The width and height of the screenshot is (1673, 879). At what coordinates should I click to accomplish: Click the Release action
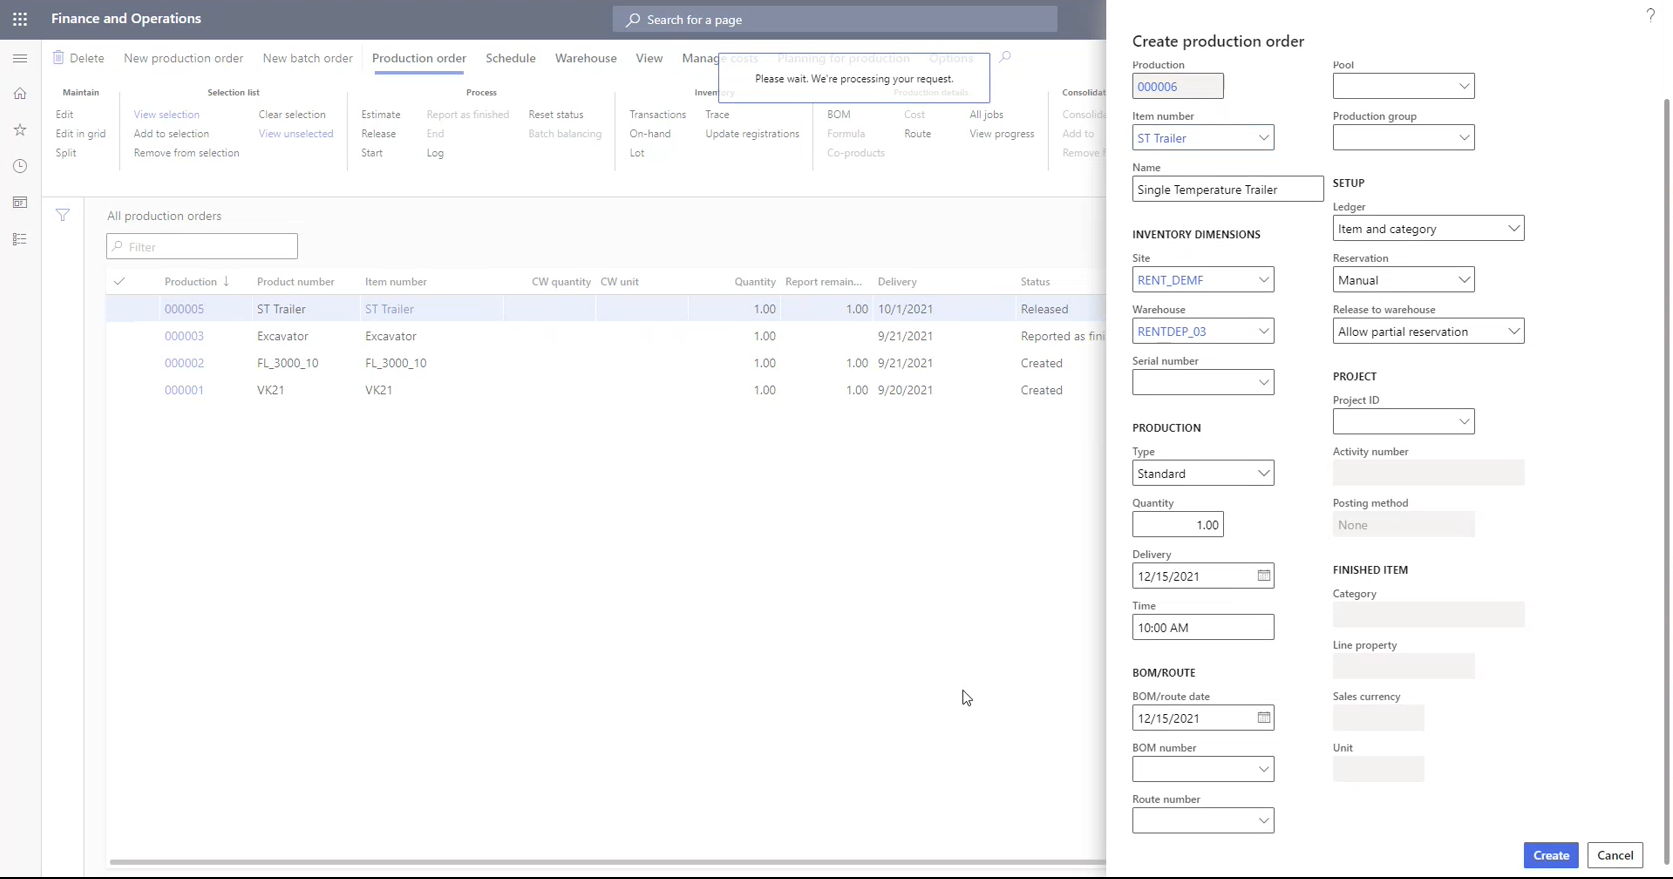(x=379, y=134)
